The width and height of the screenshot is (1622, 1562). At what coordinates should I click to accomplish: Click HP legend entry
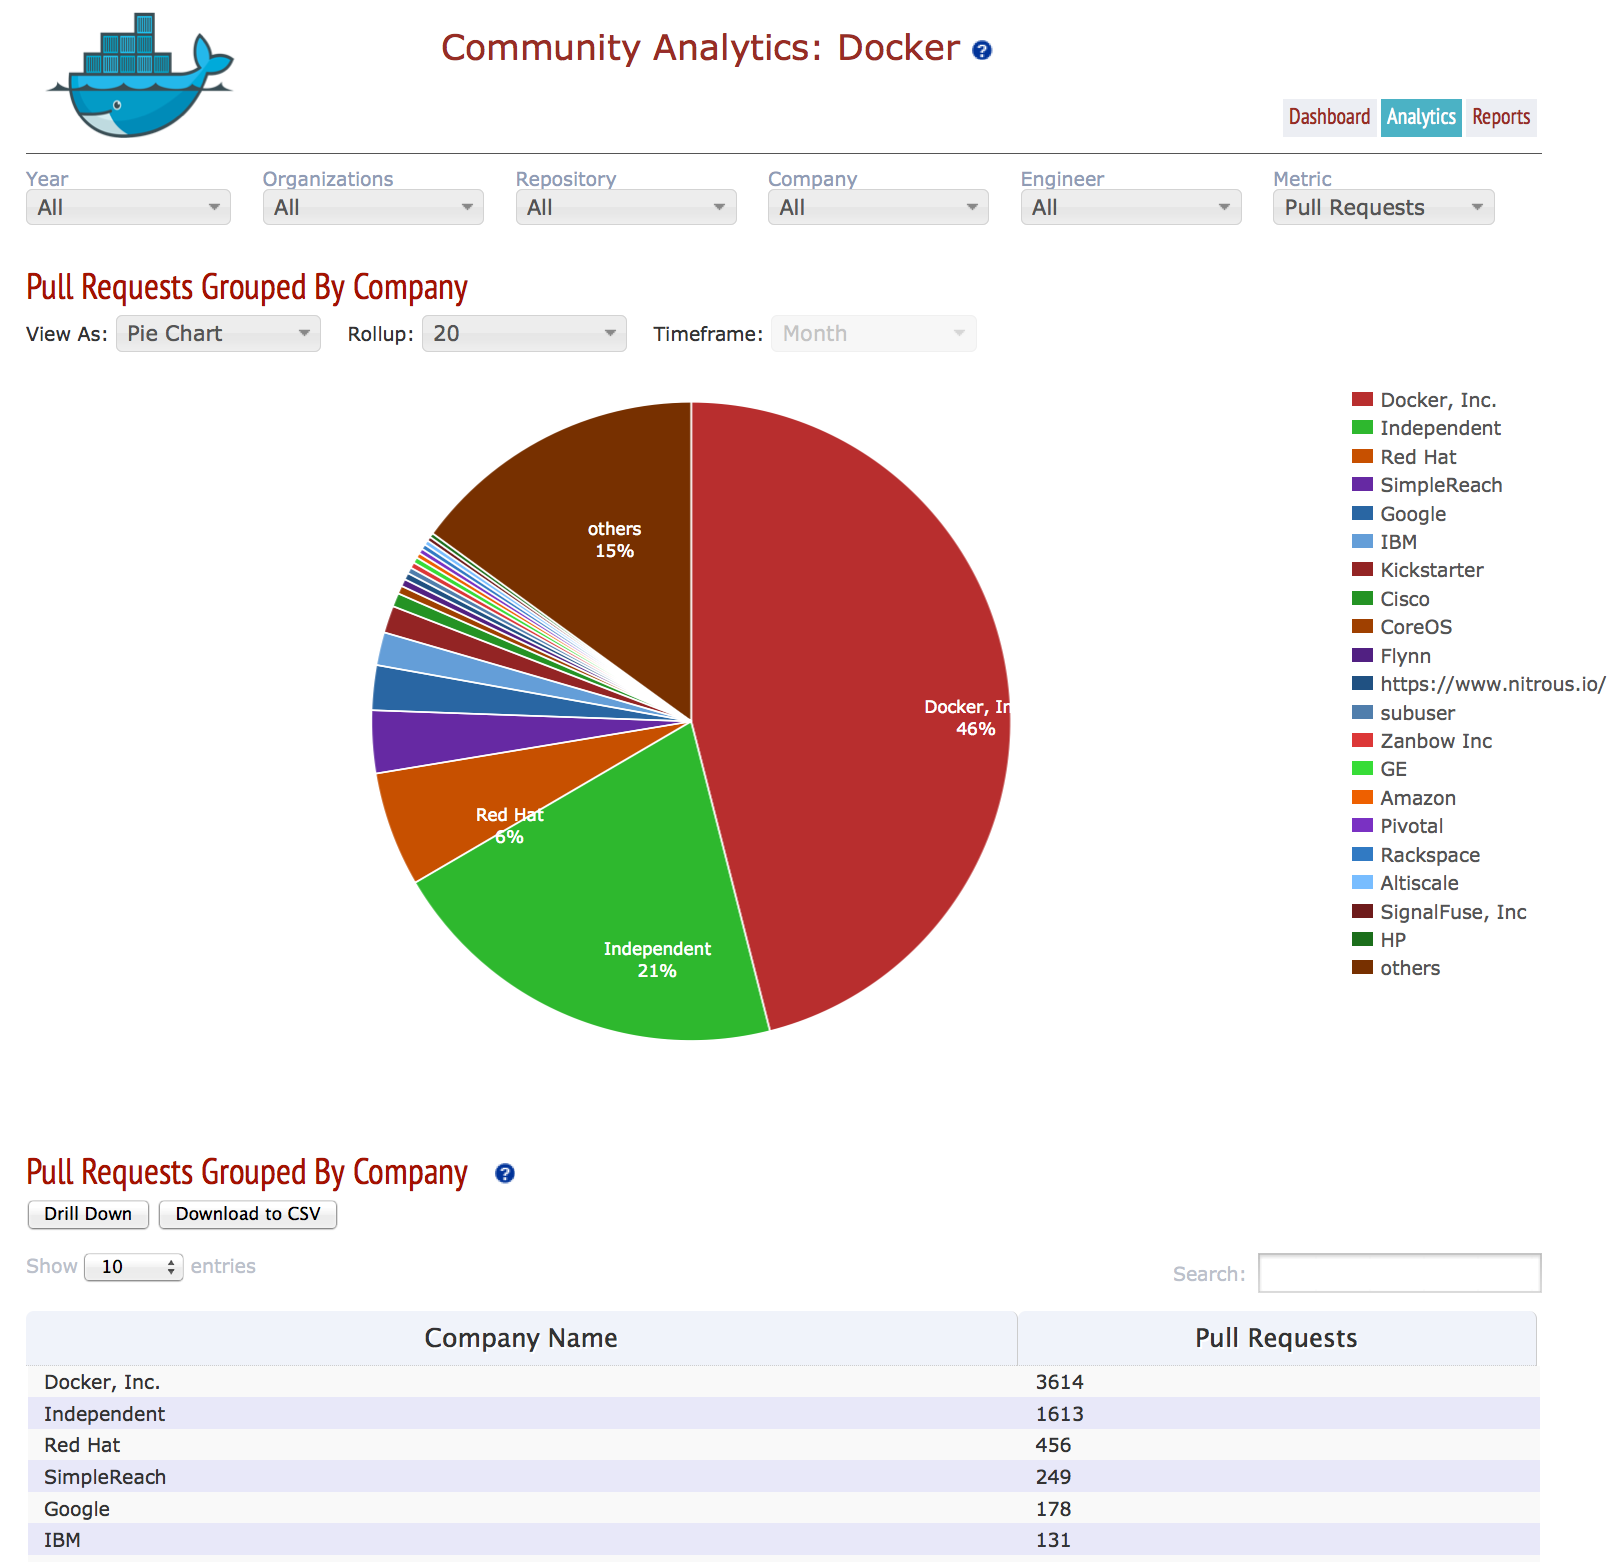click(1379, 940)
